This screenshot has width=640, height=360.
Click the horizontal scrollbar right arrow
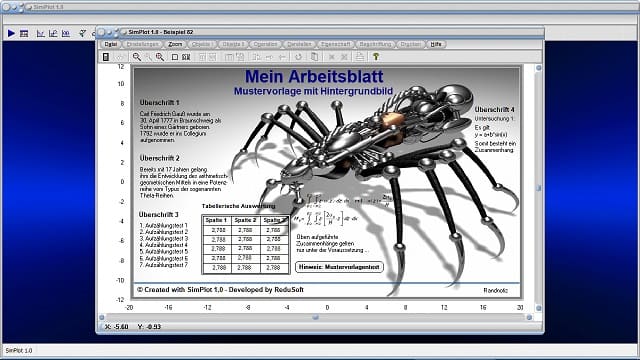(x=529, y=317)
